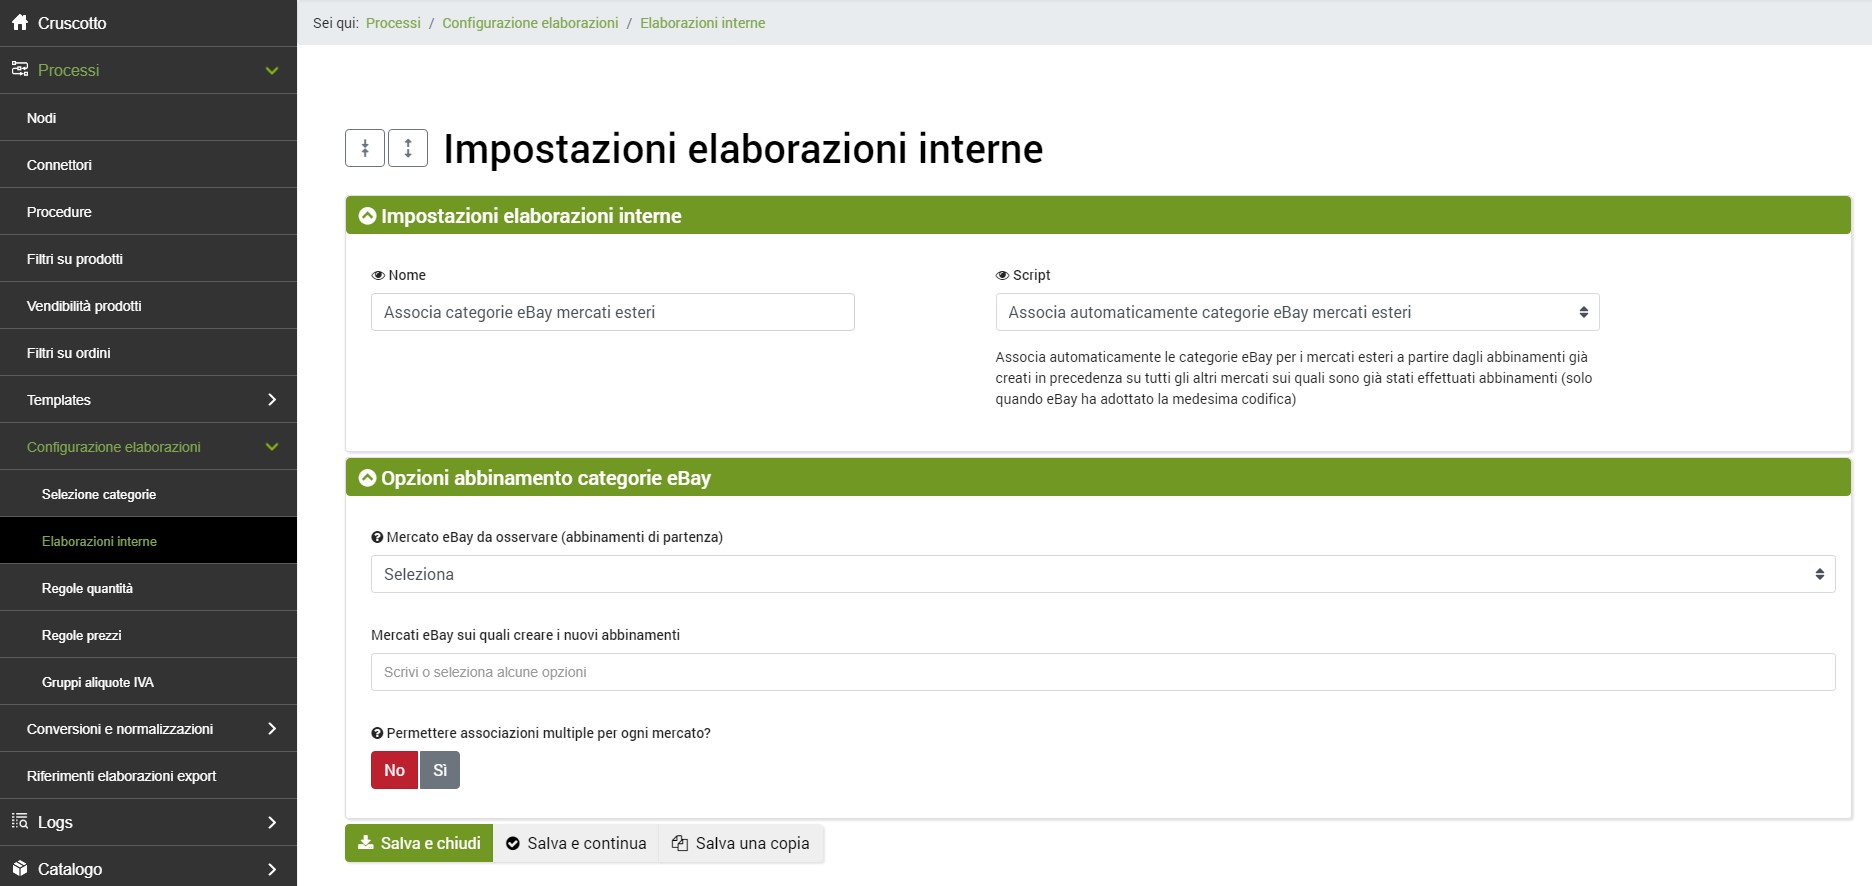Click the eye icon next to Nome

(x=378, y=275)
